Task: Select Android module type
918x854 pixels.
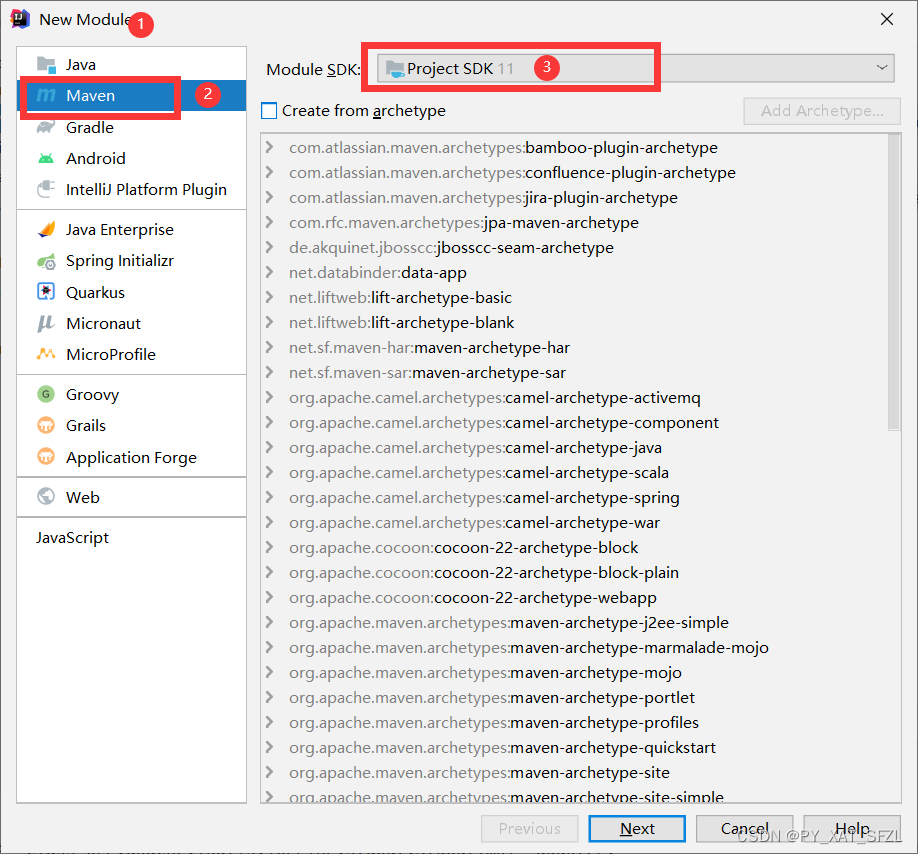Action: tap(132, 158)
